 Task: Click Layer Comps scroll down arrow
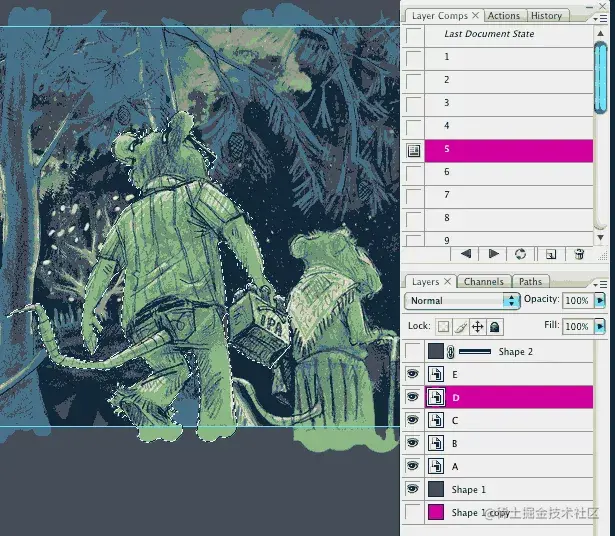click(x=600, y=238)
